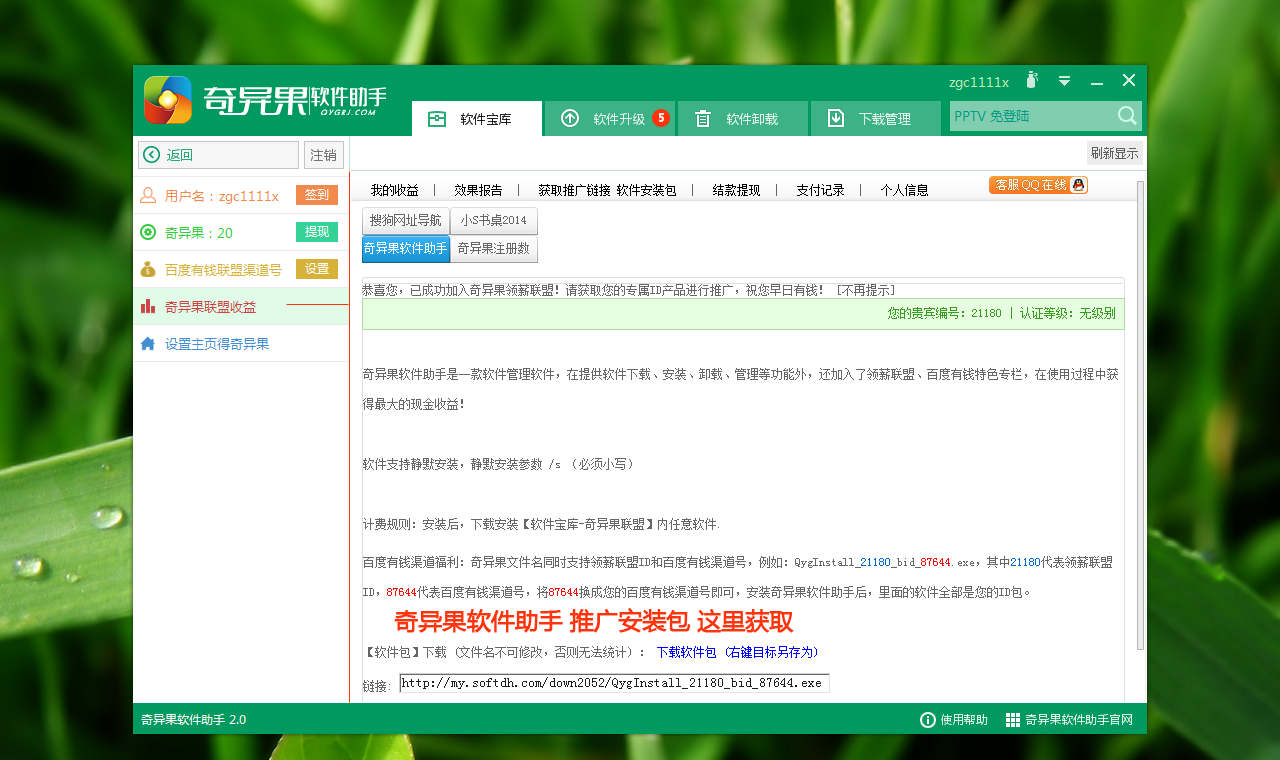
Task: Switch to the 软件升级 tab
Action: 610,119
